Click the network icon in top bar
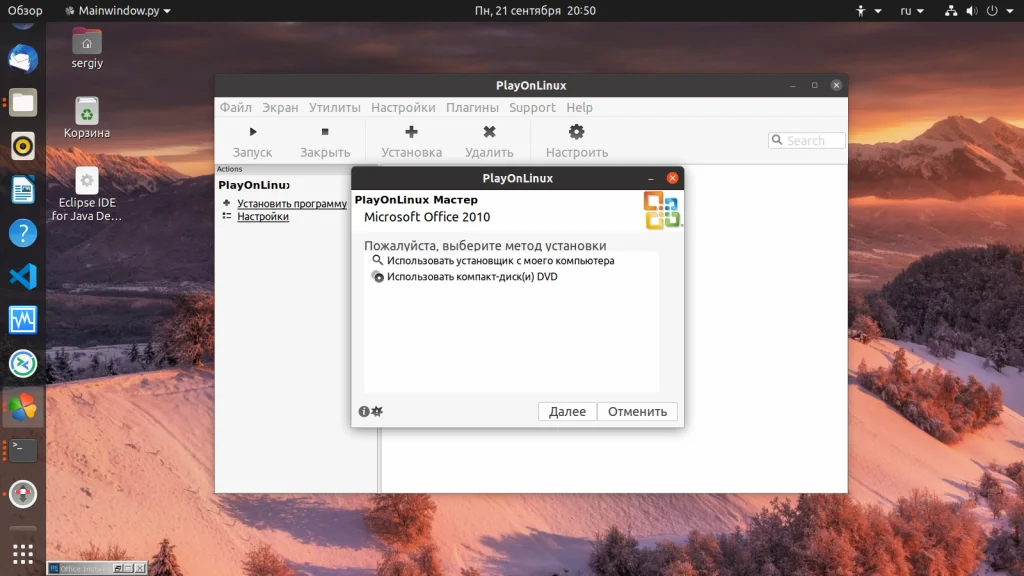 point(951,10)
